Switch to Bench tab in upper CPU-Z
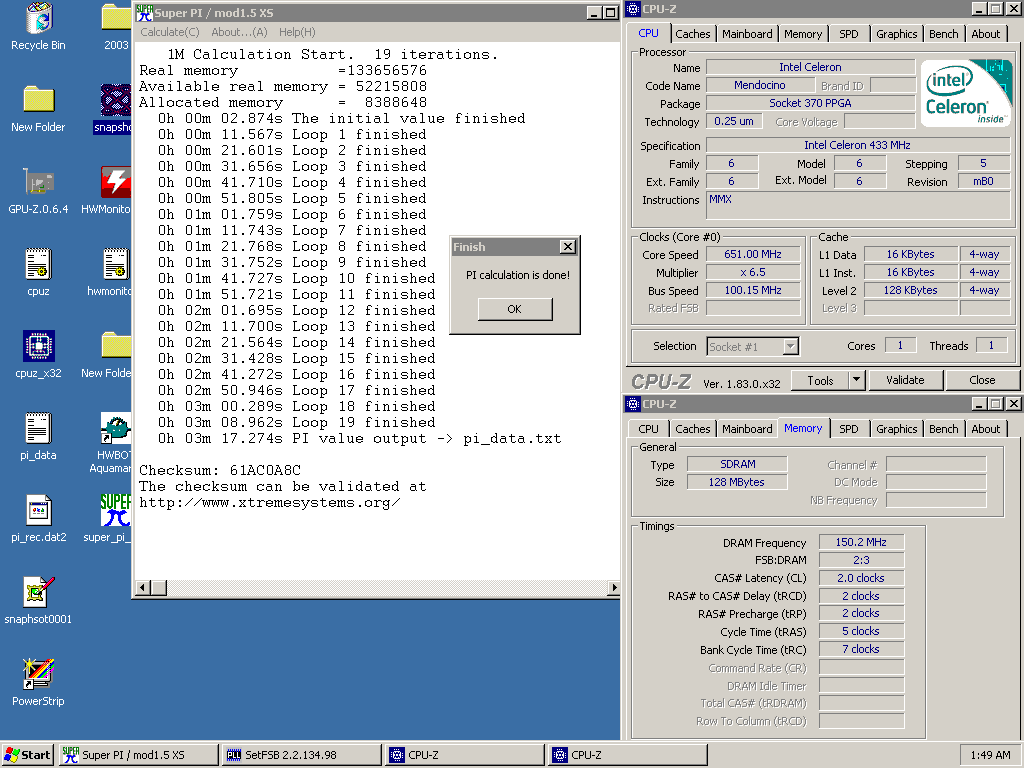The image size is (1024, 768). pos(943,34)
